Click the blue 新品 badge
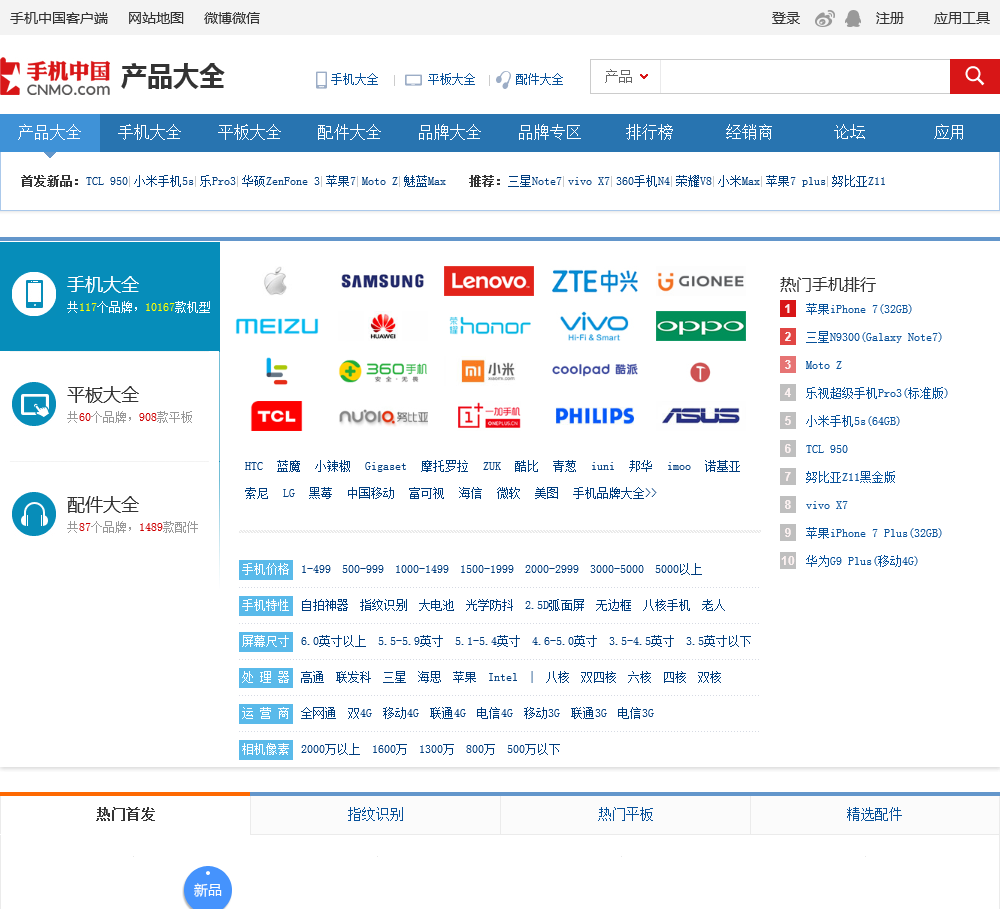Screen dimensions: 1000x909 pyautogui.click(x=208, y=888)
